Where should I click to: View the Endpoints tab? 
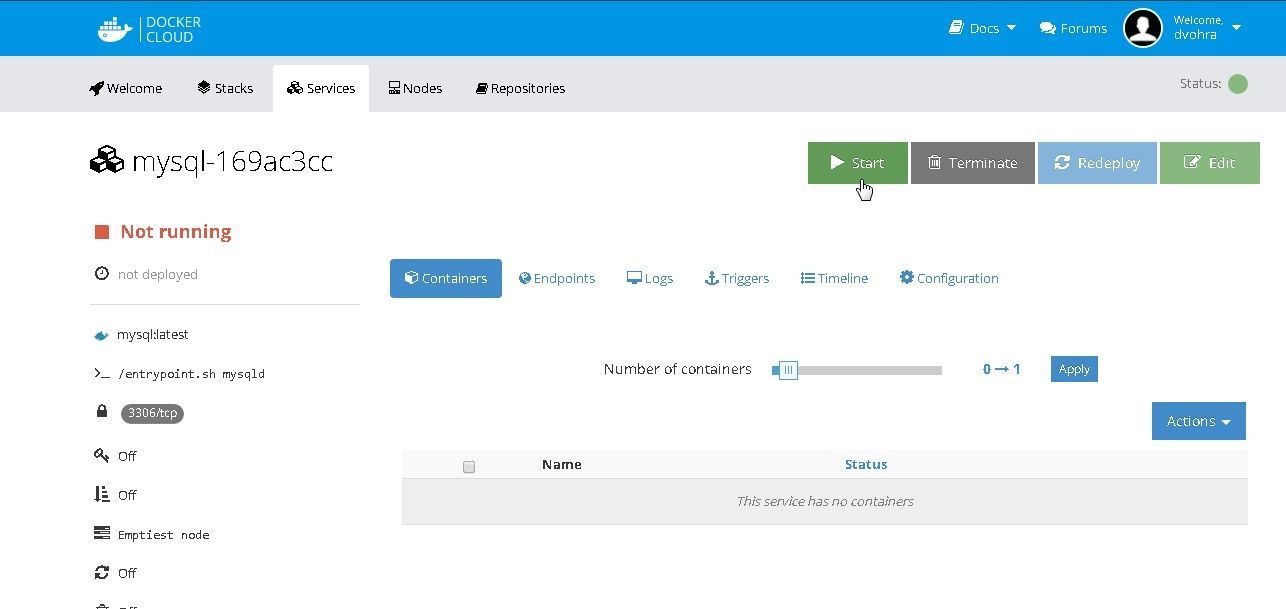click(x=557, y=278)
